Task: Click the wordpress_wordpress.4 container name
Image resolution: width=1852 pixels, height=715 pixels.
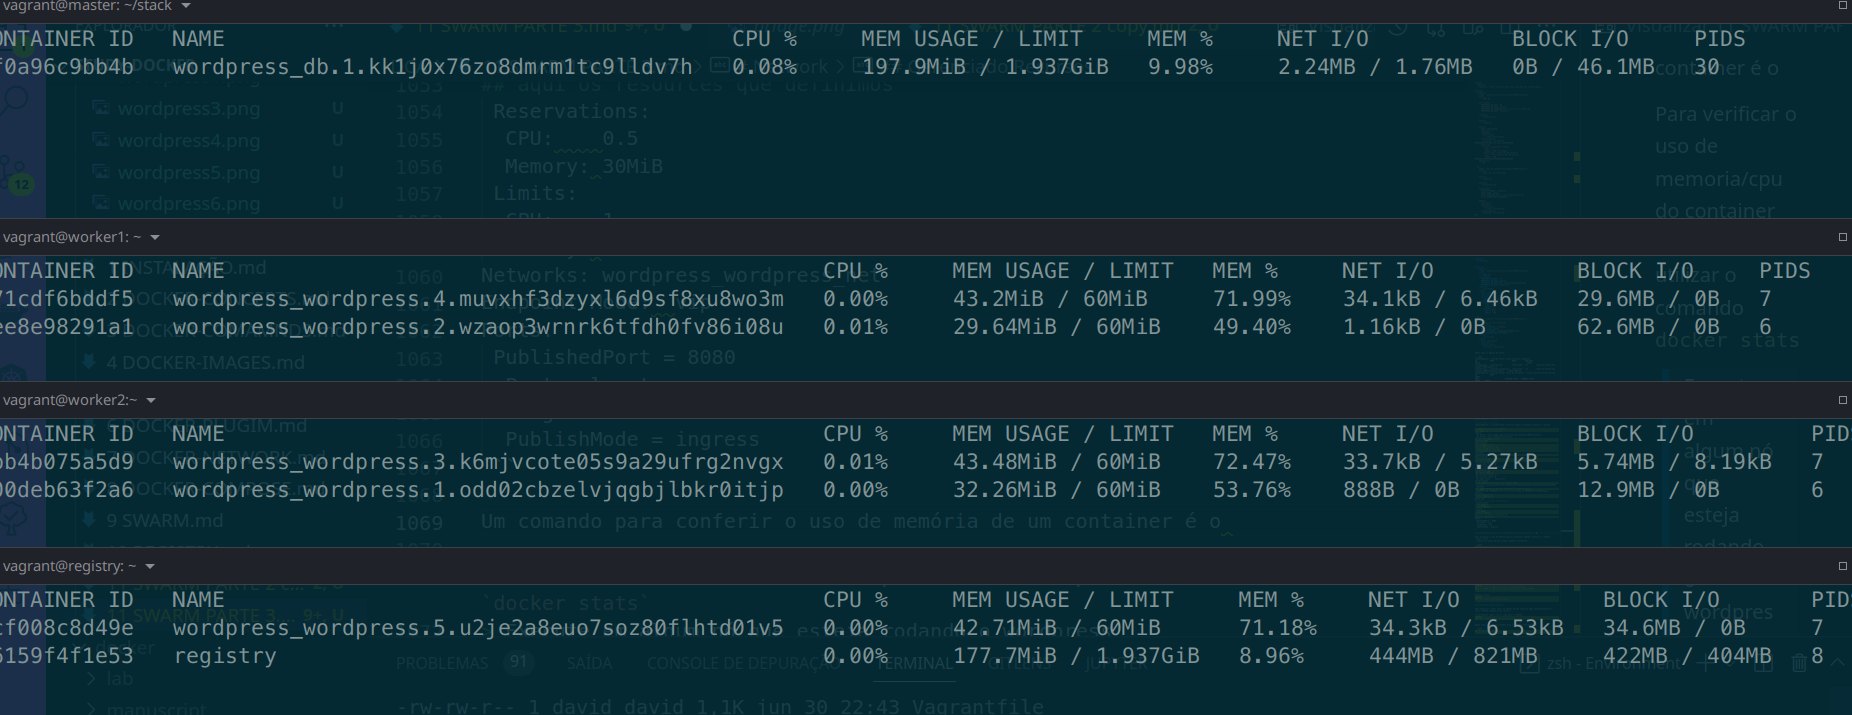Action: [x=478, y=299]
